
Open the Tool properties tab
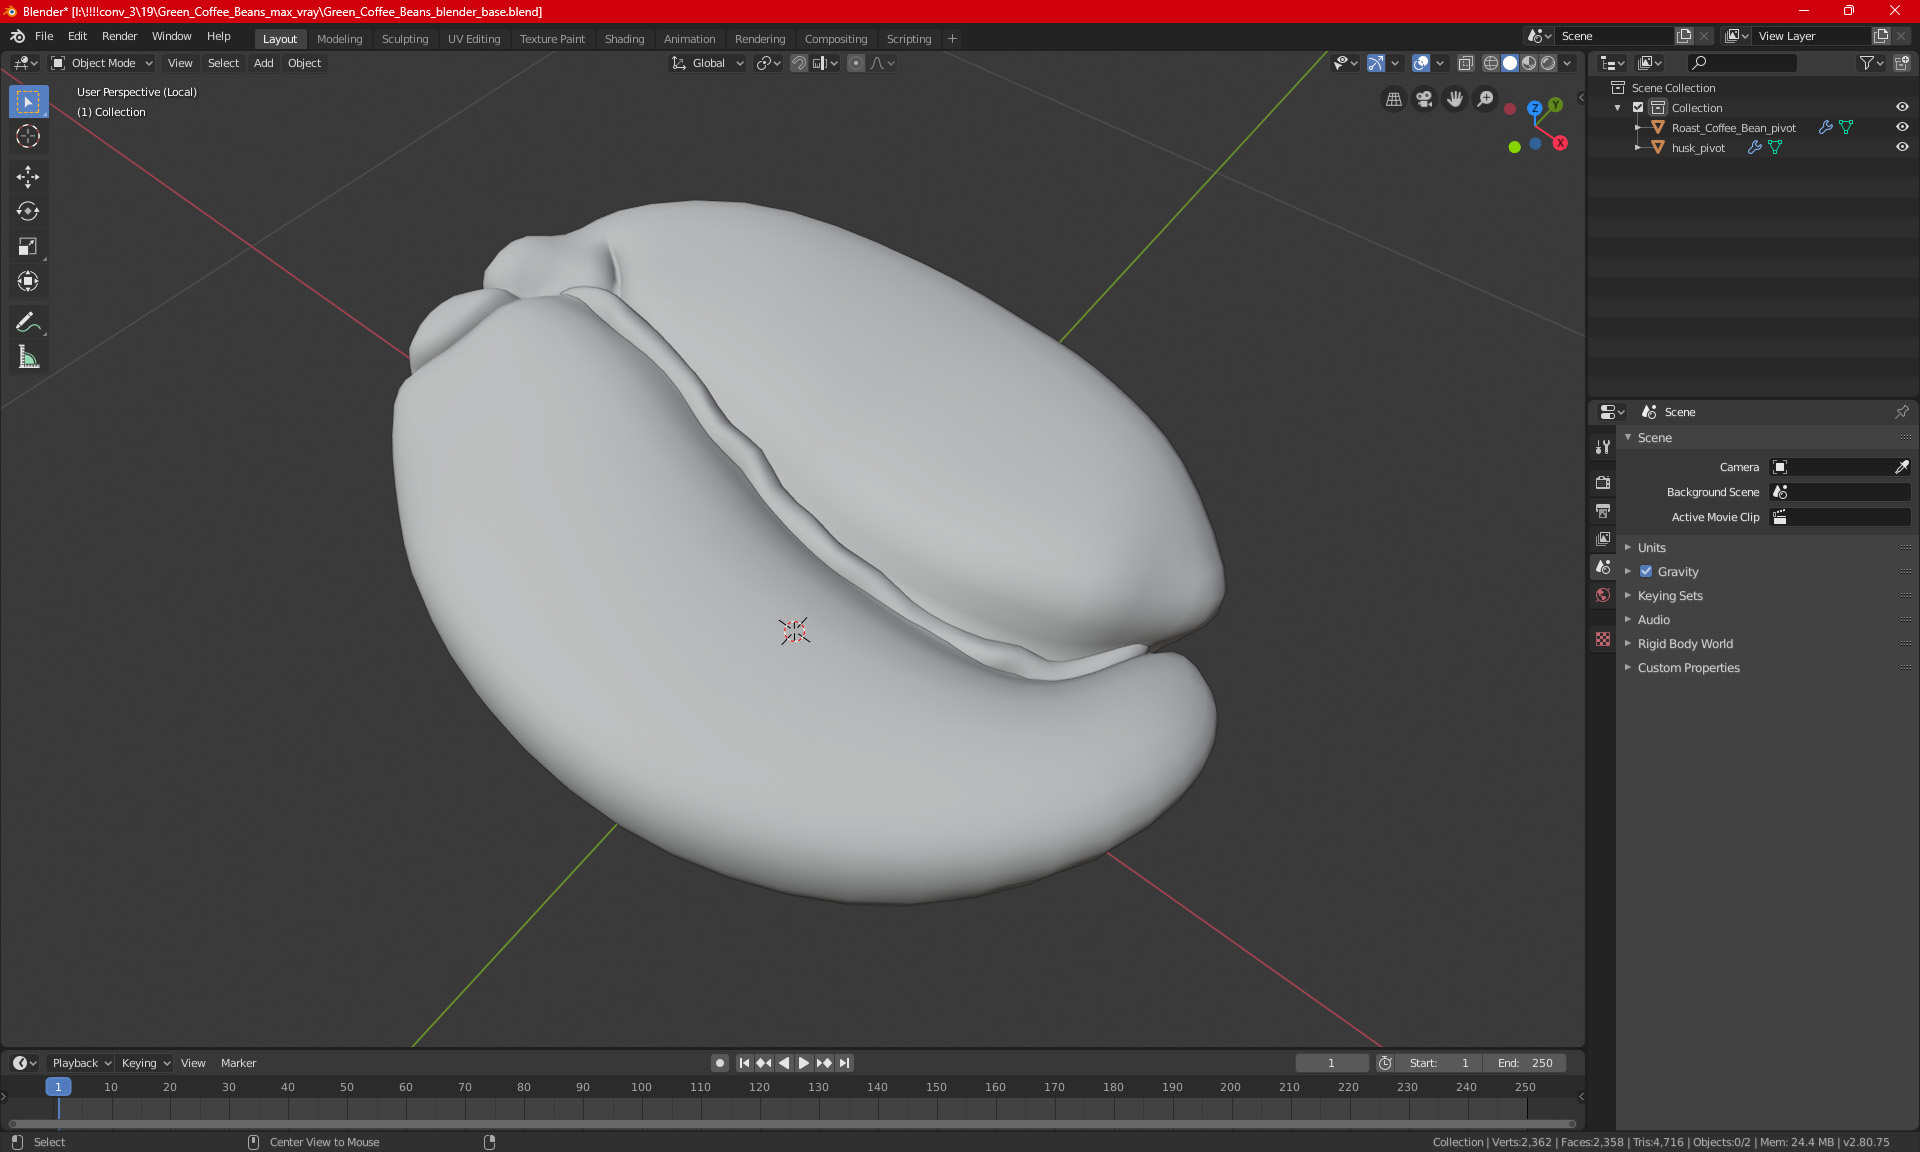(x=1603, y=447)
